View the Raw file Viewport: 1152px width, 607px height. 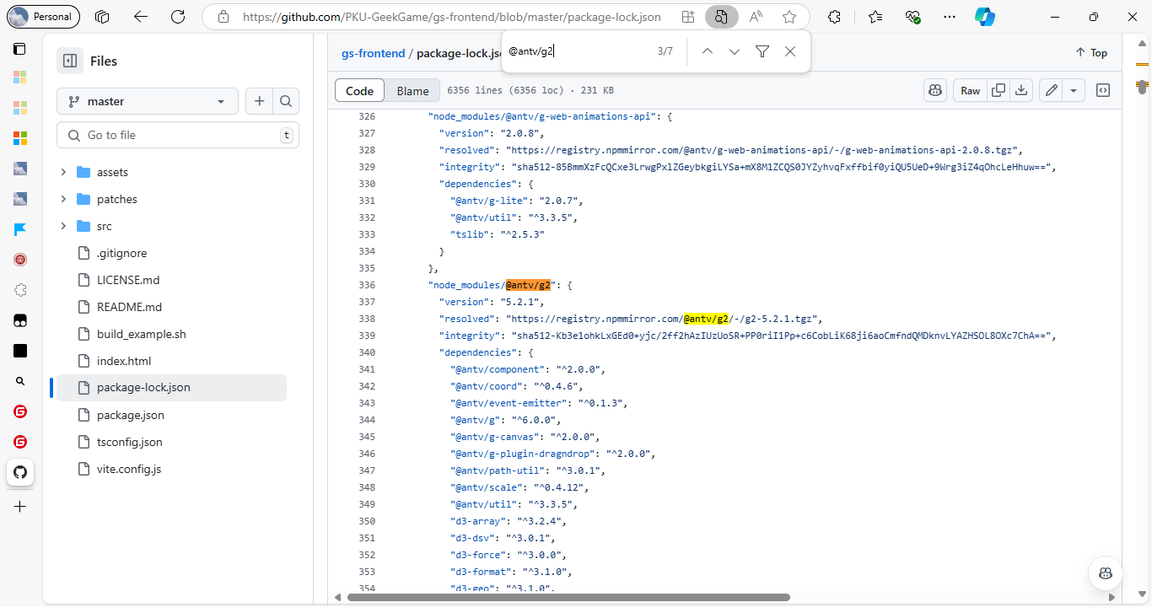pos(970,90)
